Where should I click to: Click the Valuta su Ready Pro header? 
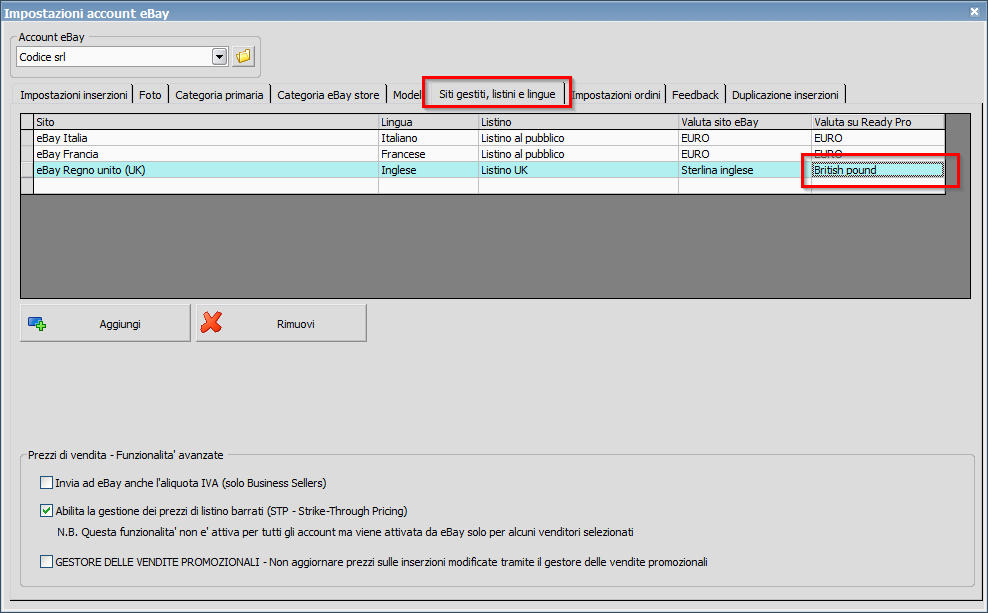pos(878,122)
